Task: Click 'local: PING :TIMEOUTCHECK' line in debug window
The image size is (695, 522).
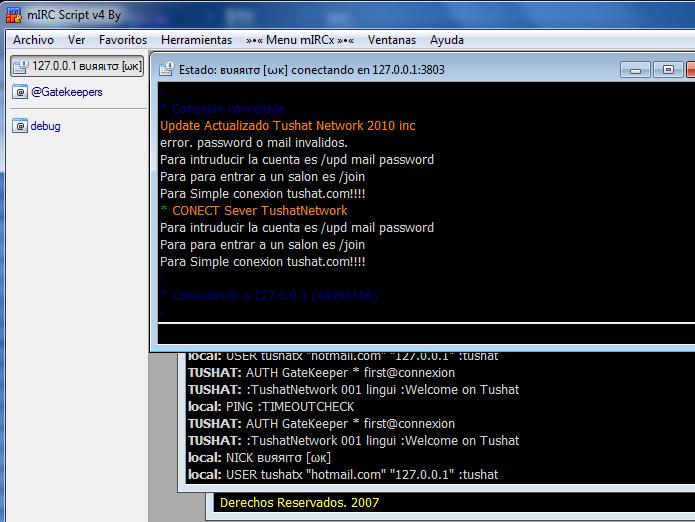Action: coord(271,406)
